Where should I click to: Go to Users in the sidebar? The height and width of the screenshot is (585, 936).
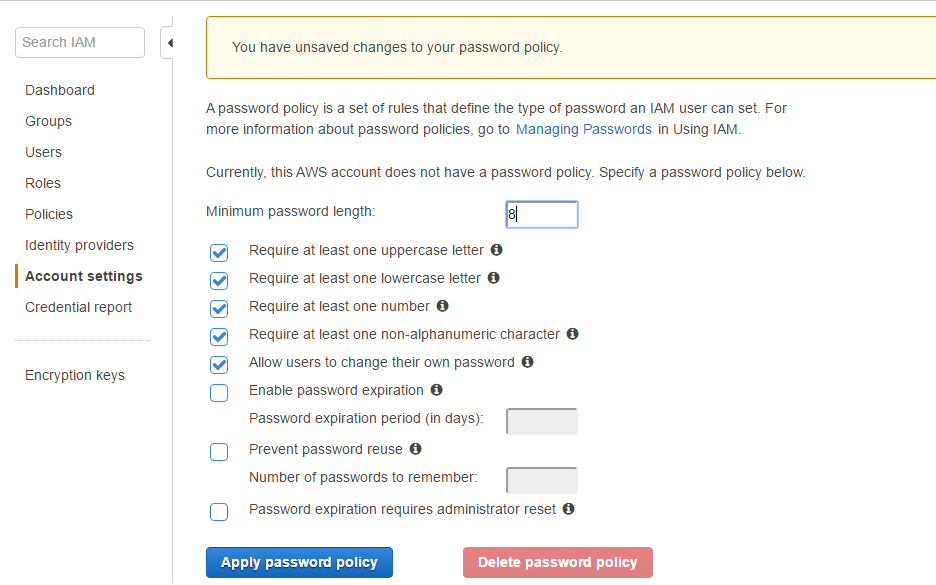(44, 152)
